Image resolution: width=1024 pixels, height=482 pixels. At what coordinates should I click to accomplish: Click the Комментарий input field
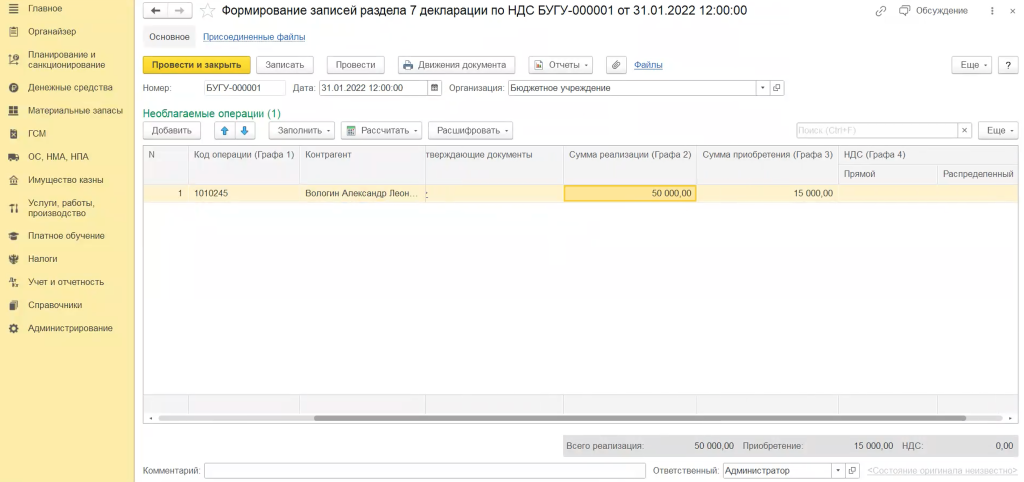click(x=424, y=470)
